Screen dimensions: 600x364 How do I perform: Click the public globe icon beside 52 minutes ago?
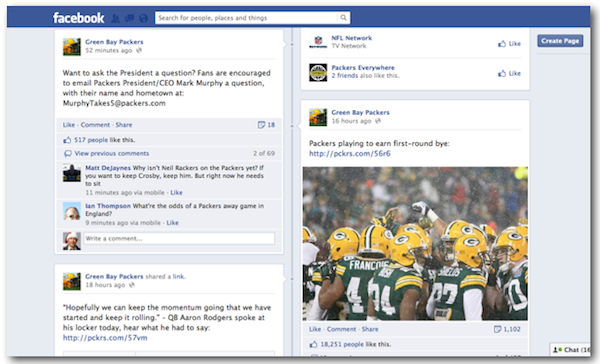(x=139, y=51)
